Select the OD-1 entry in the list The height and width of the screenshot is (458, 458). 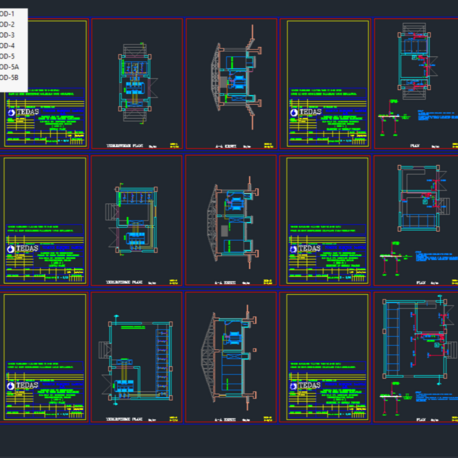pos(7,14)
